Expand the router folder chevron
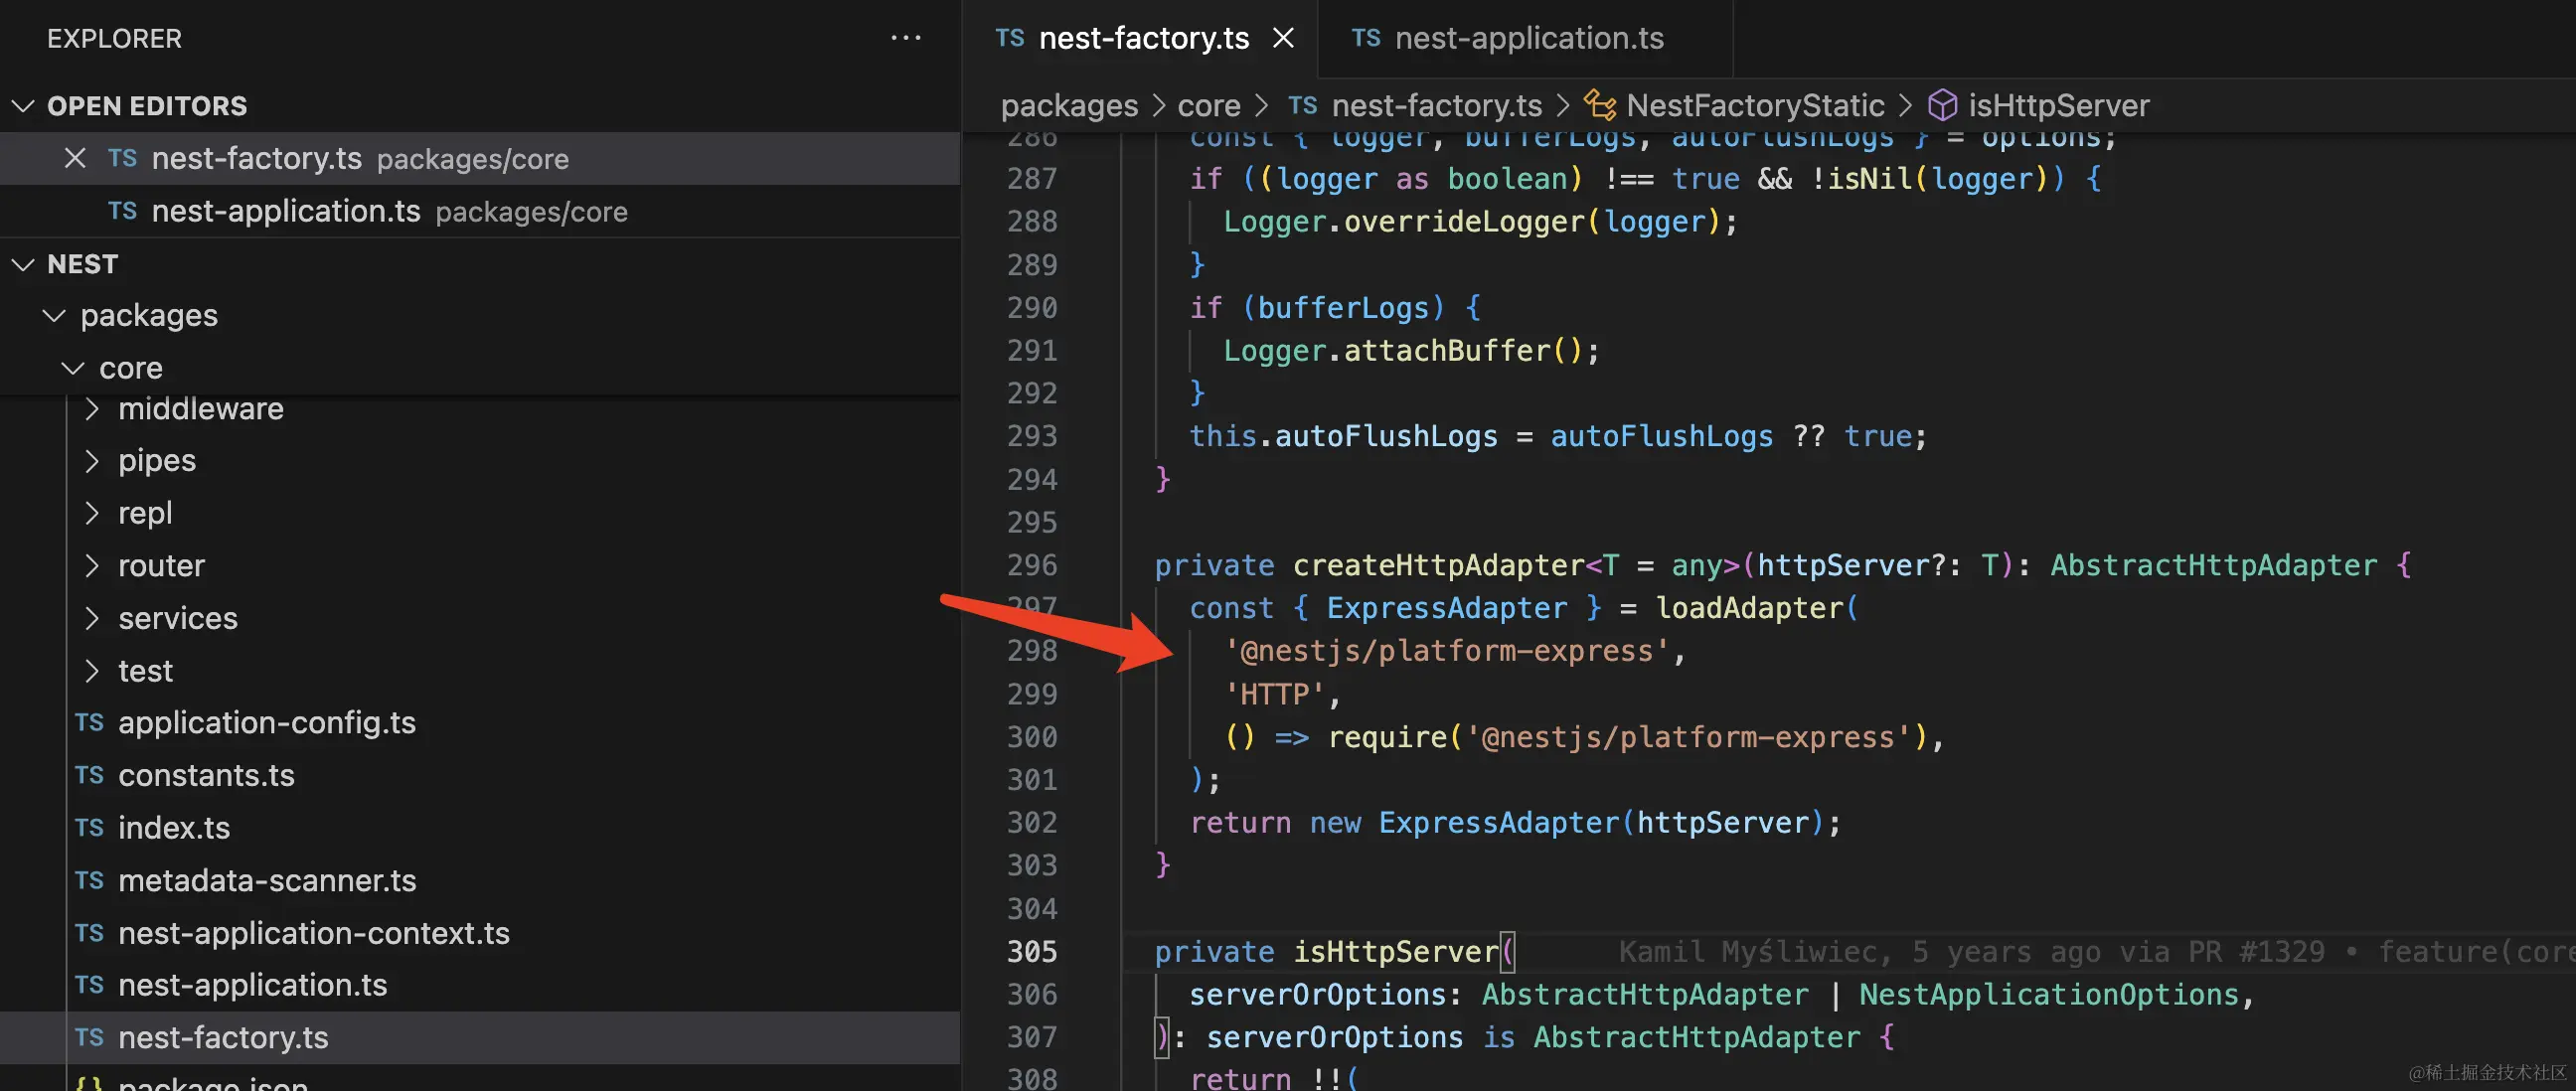Screen dimensions: 2576x1091 [x=92, y=566]
